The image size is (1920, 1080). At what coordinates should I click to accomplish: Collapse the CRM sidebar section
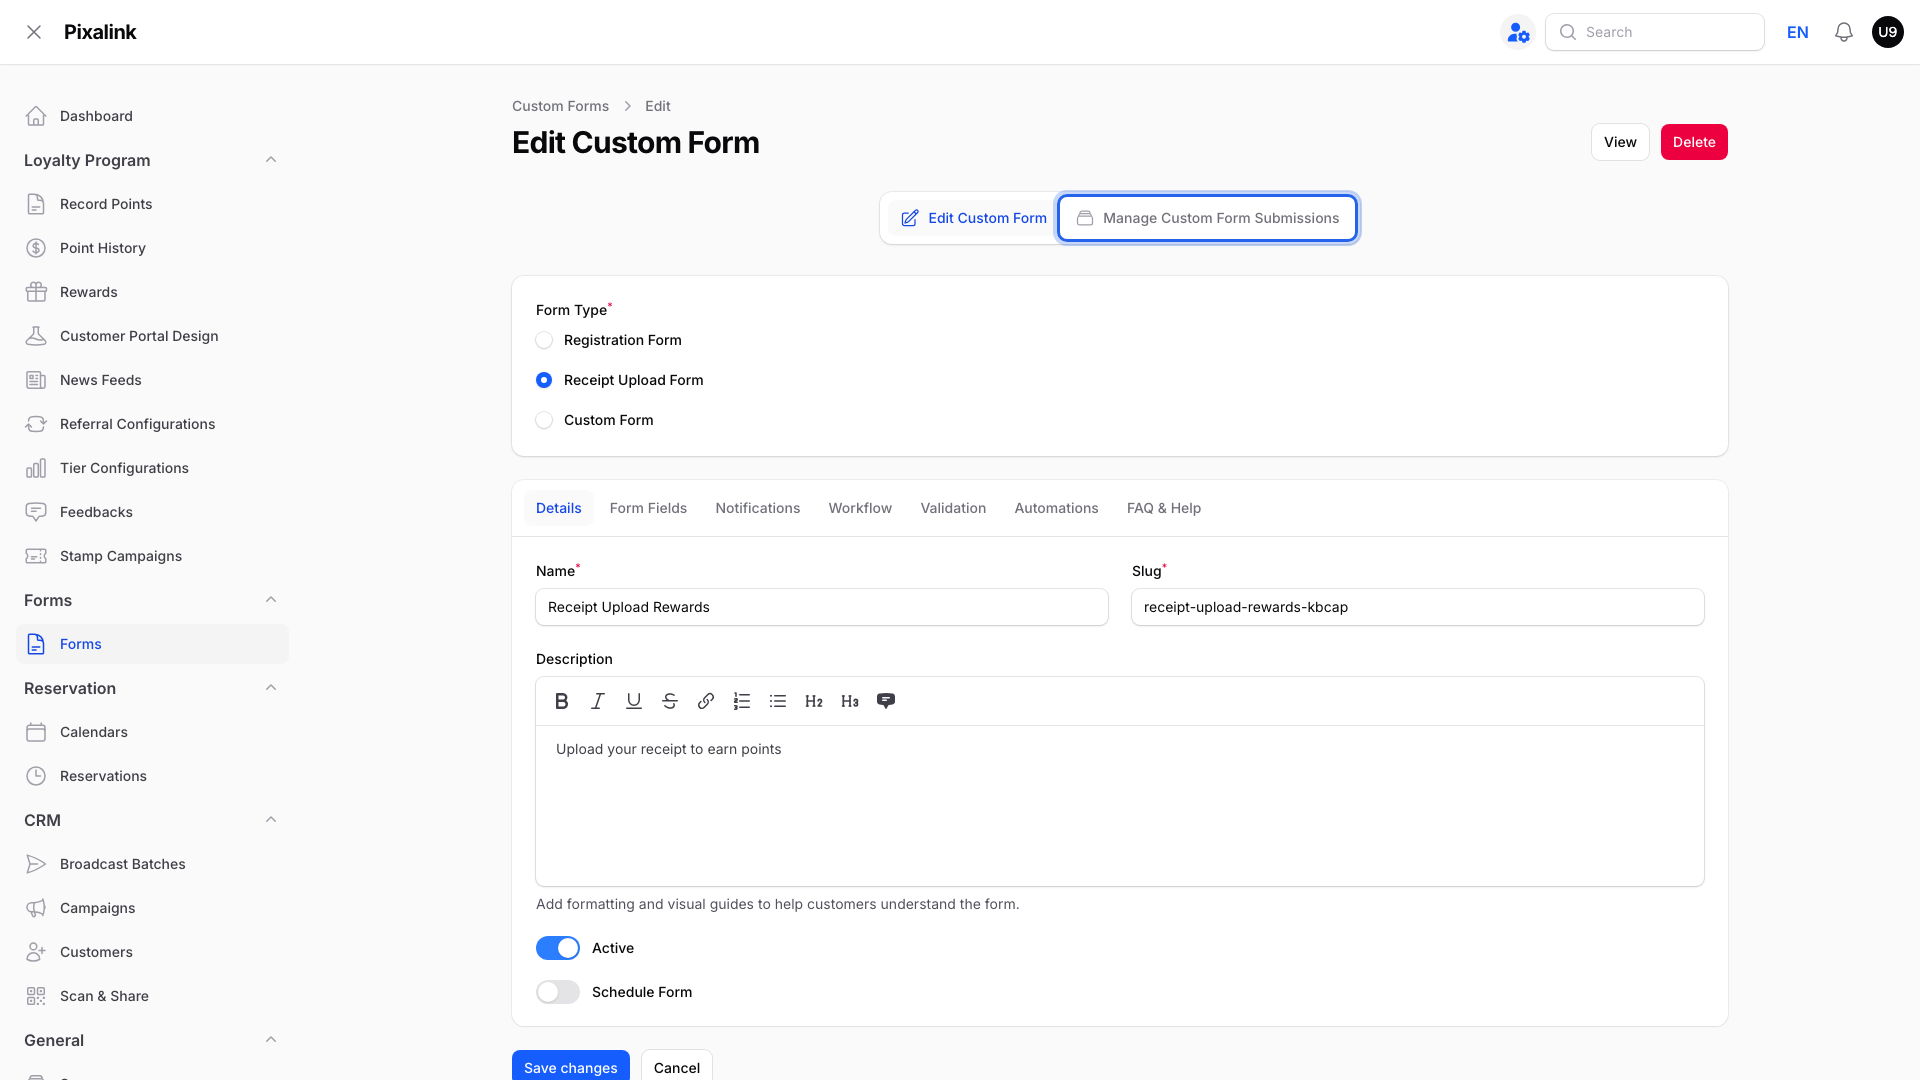pos(271,820)
